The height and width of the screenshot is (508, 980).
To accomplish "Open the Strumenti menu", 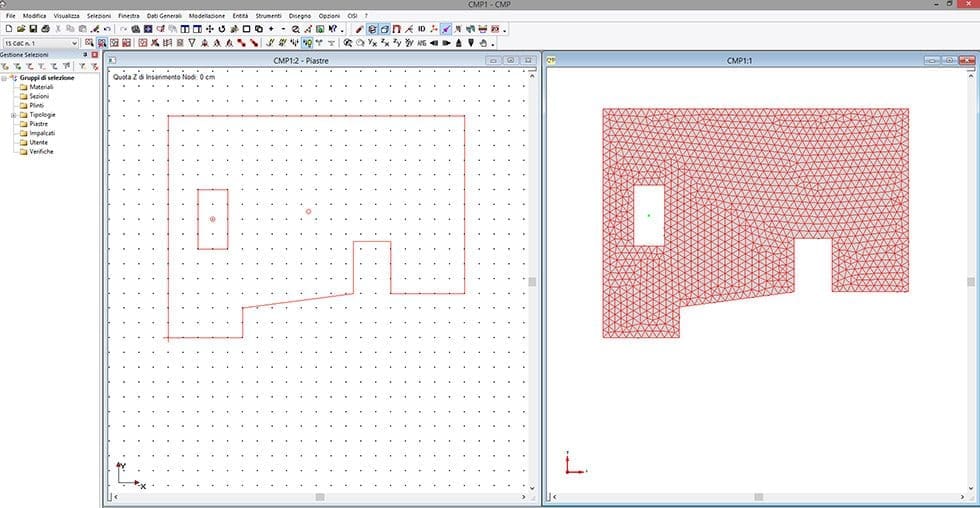I will [268, 16].
